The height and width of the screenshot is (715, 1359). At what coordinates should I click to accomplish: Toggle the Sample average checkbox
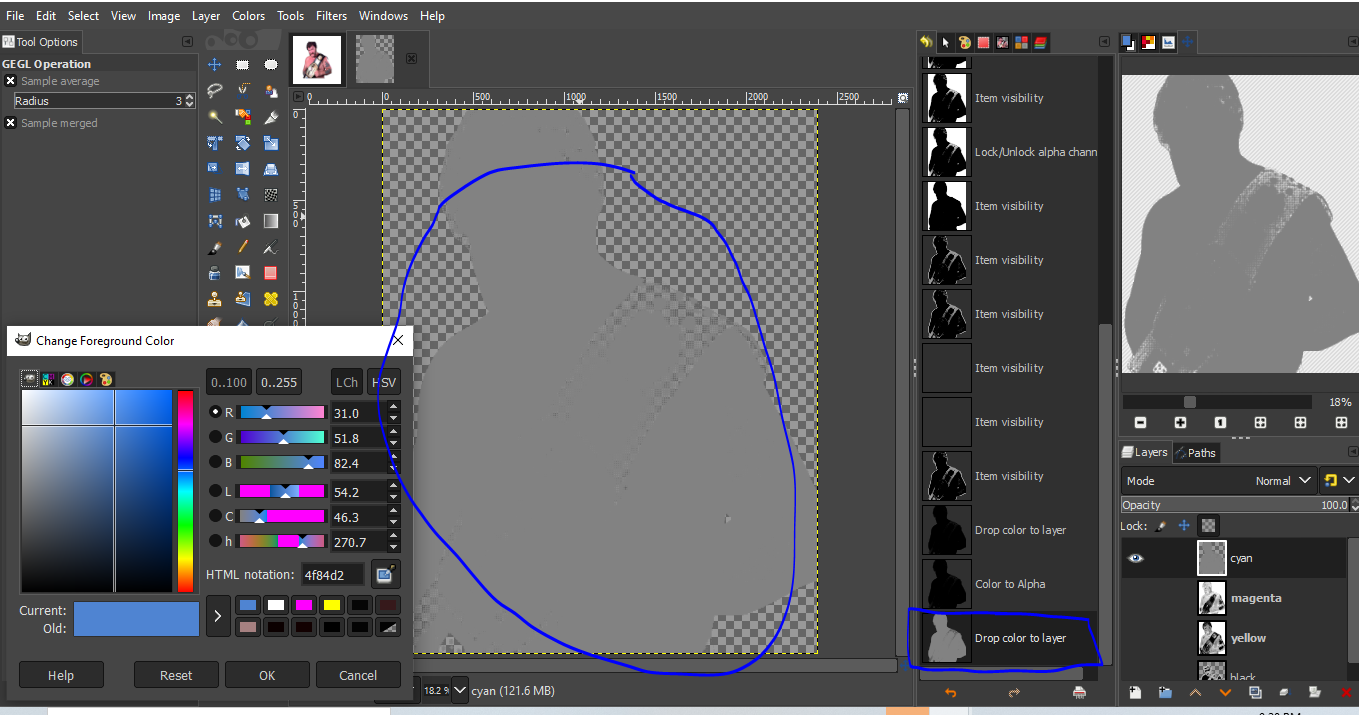pyautogui.click(x=10, y=81)
